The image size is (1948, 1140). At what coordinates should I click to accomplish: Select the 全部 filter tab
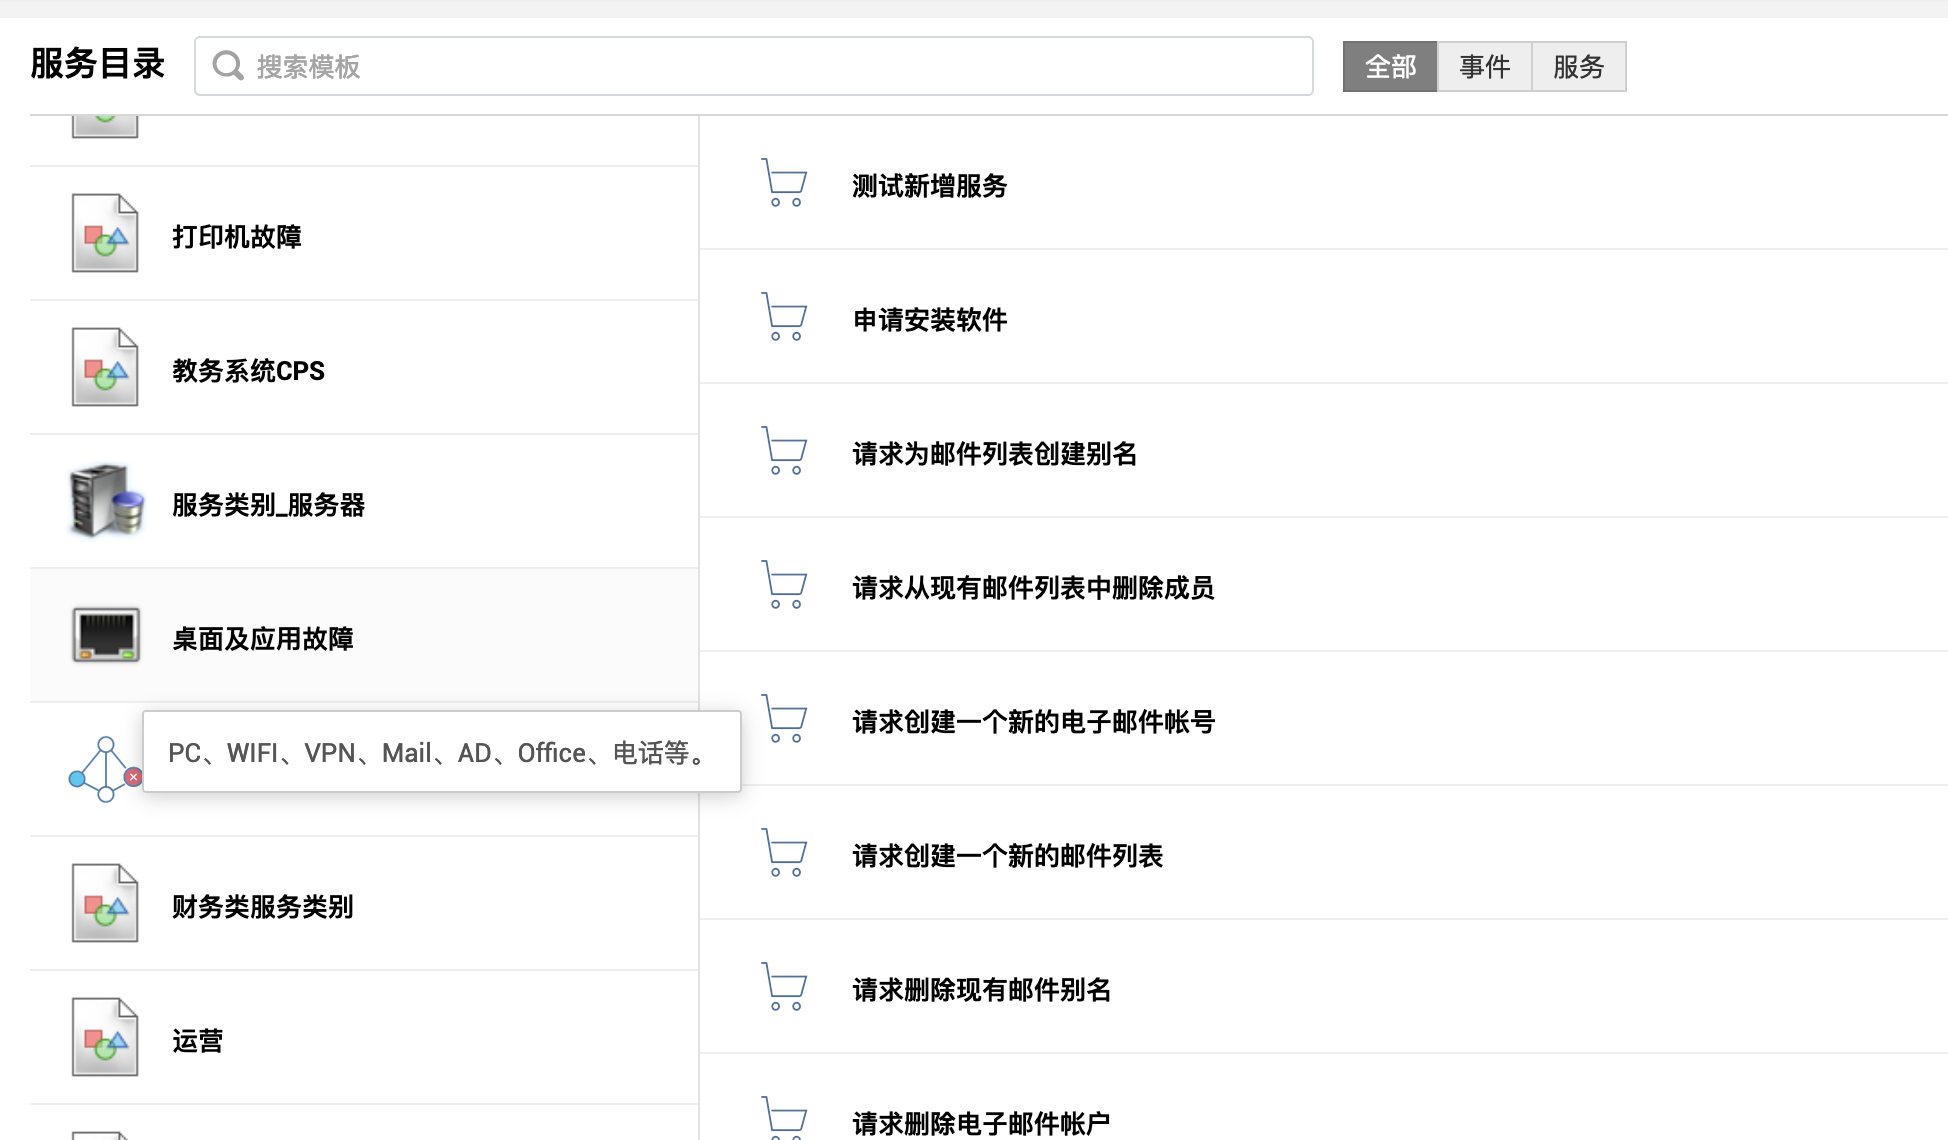pos(1389,67)
